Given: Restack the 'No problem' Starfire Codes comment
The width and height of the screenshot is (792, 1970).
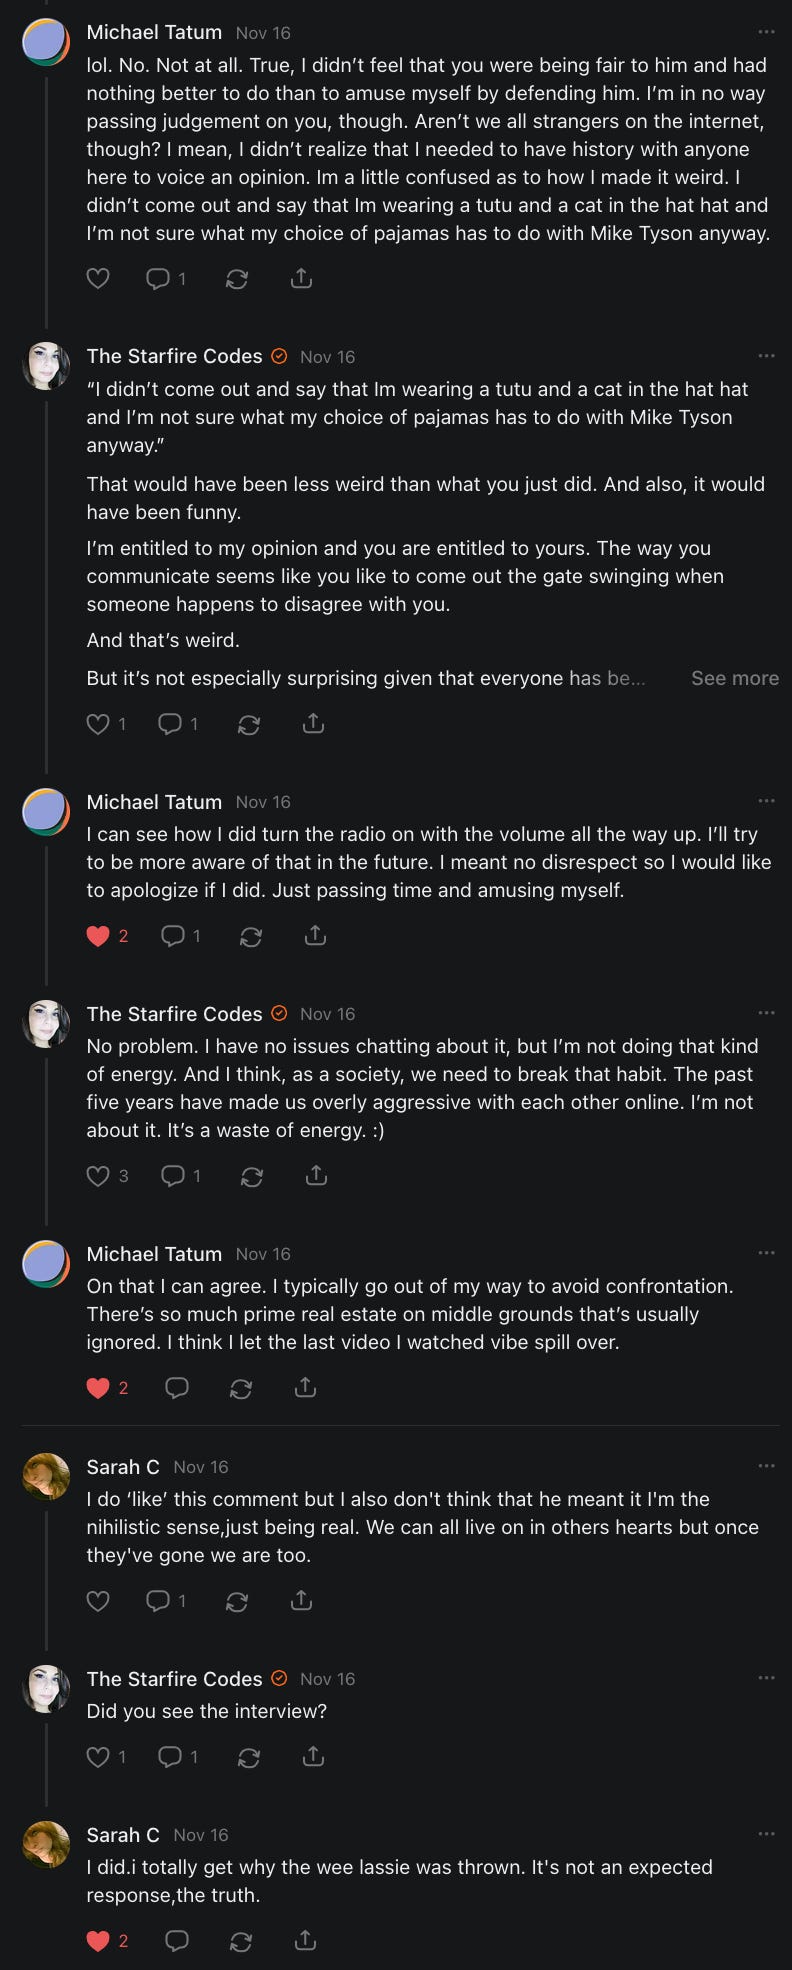Looking at the screenshot, I should (x=252, y=1176).
